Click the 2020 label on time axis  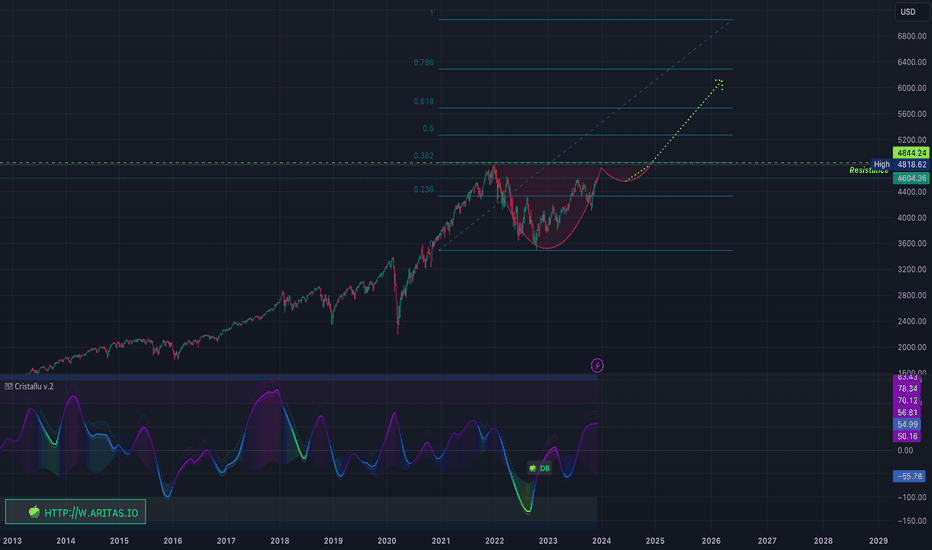(387, 540)
